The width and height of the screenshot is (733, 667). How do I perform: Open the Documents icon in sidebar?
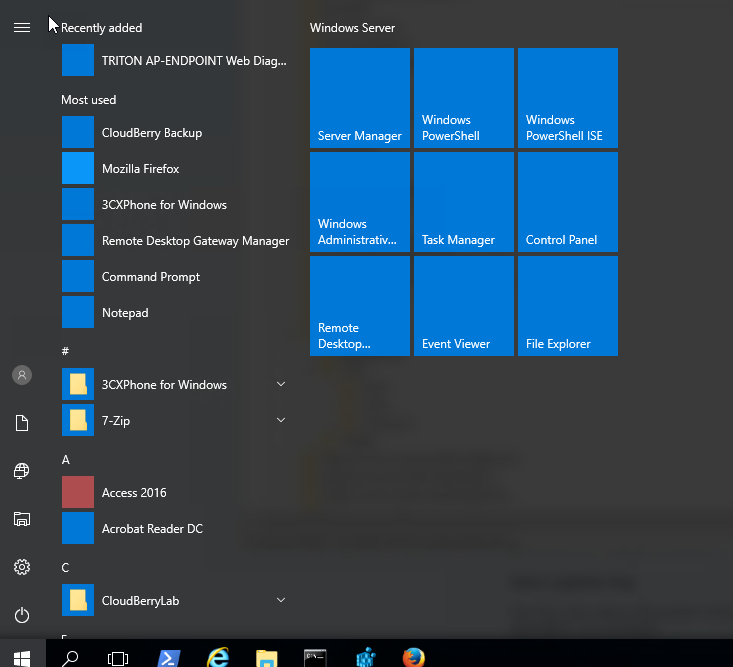(x=21, y=423)
